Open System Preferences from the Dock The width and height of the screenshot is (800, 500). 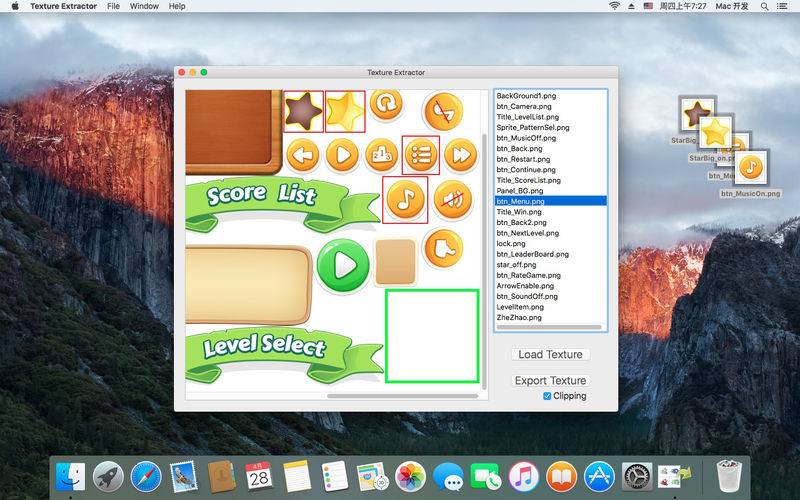(x=637, y=477)
